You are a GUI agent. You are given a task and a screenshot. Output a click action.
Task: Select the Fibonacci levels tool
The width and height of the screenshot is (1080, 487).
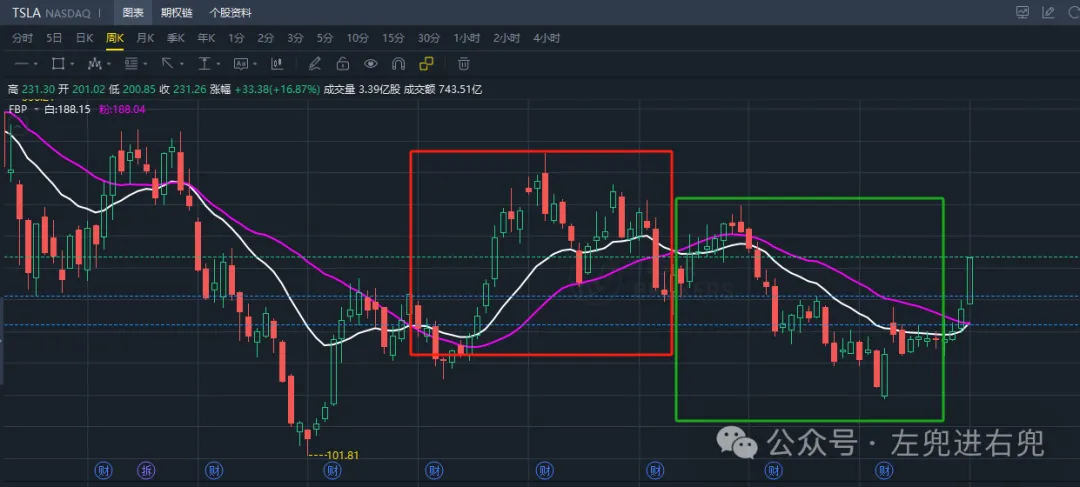click(x=131, y=64)
